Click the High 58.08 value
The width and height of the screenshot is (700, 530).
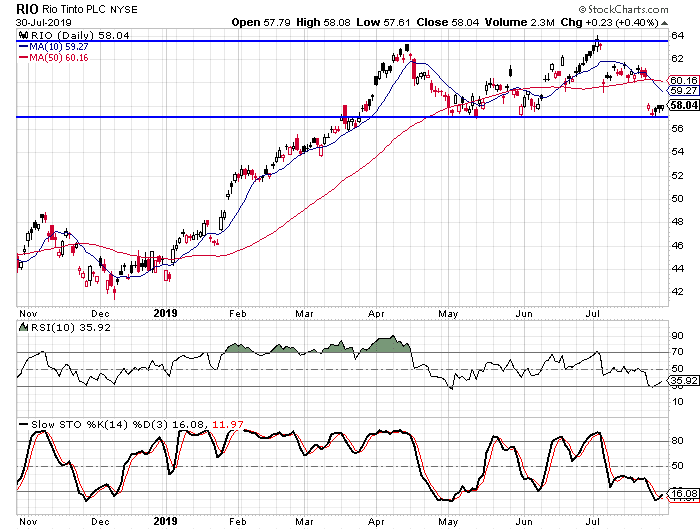click(x=323, y=22)
